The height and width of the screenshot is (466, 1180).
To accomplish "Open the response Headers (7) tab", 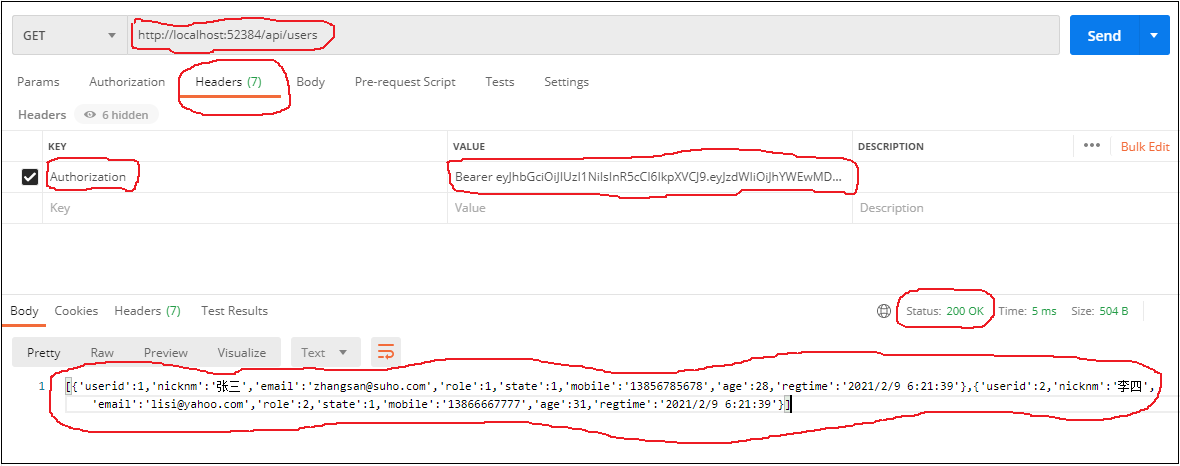I will tap(148, 311).
